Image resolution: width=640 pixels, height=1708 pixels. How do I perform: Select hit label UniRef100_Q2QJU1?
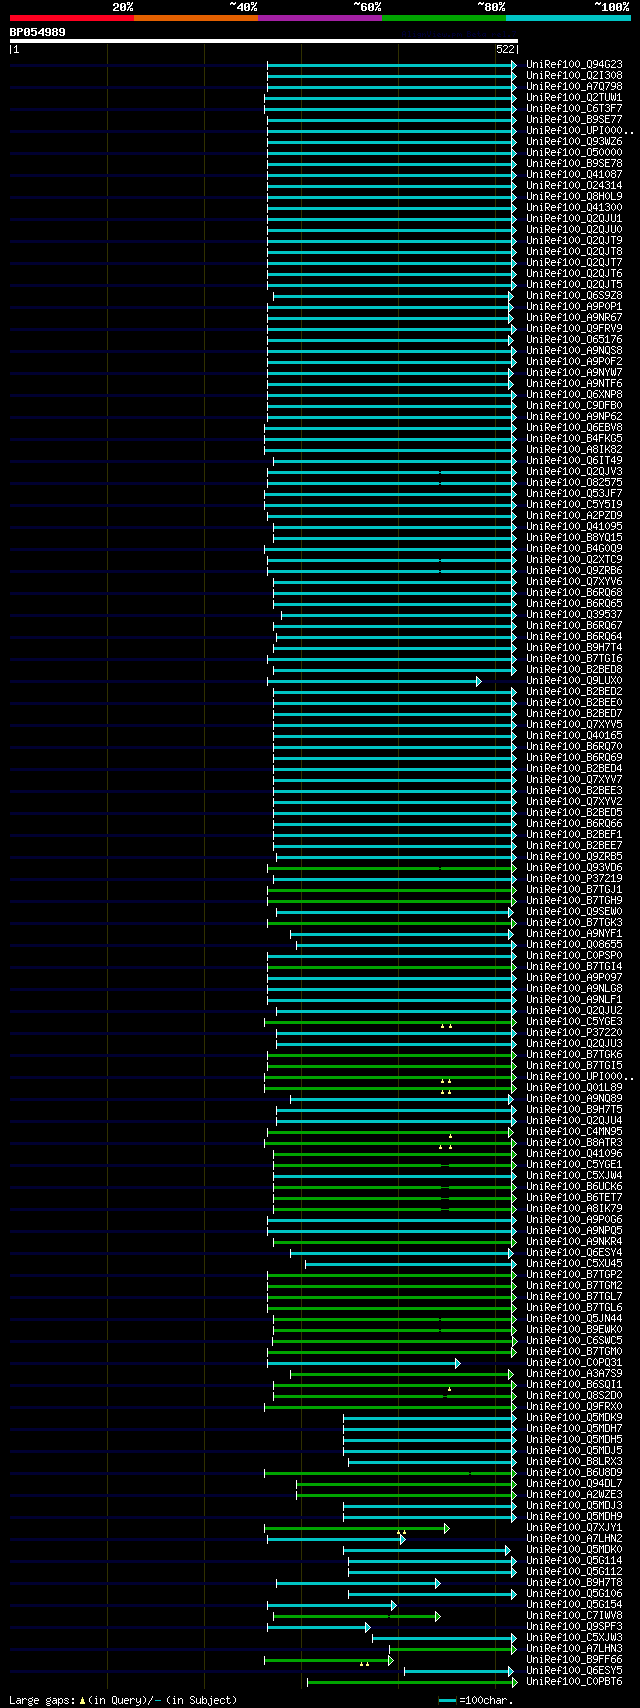(x=574, y=219)
